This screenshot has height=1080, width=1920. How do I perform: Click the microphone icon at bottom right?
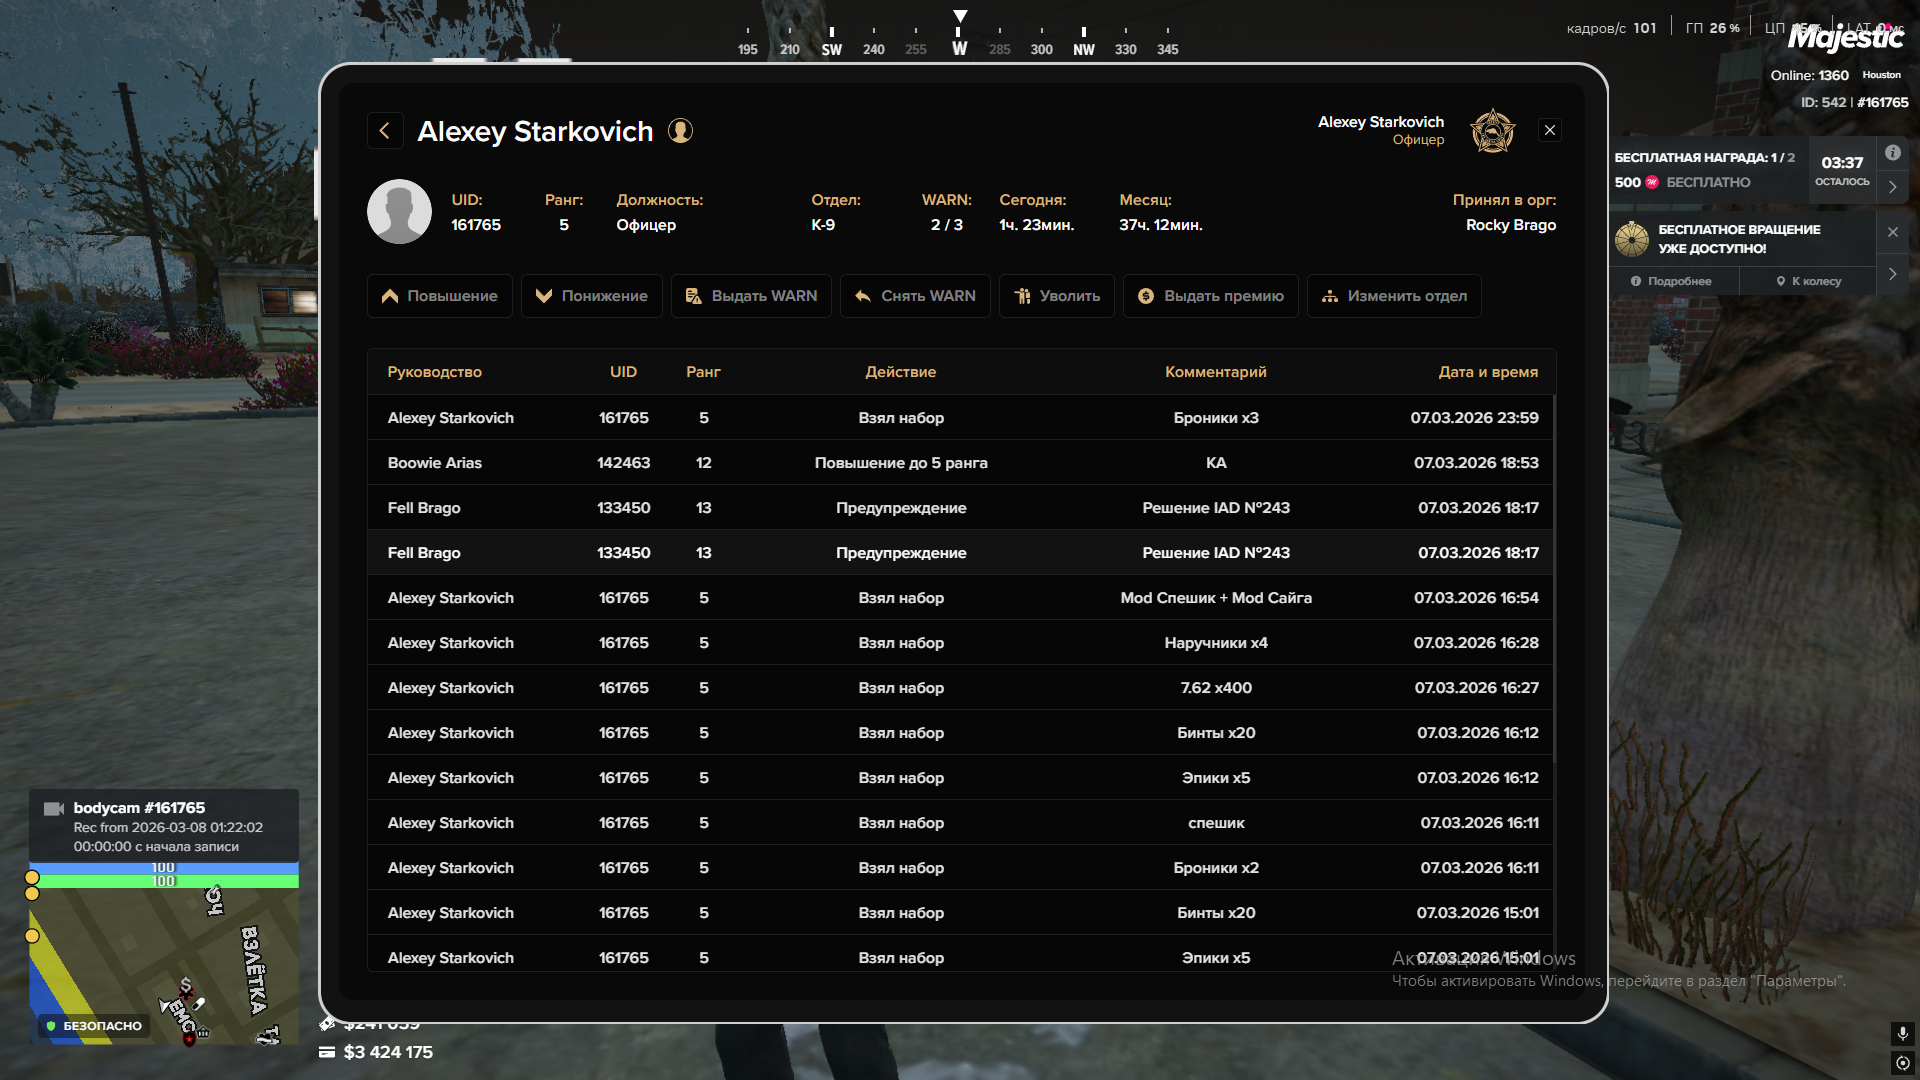pyautogui.click(x=1902, y=1033)
